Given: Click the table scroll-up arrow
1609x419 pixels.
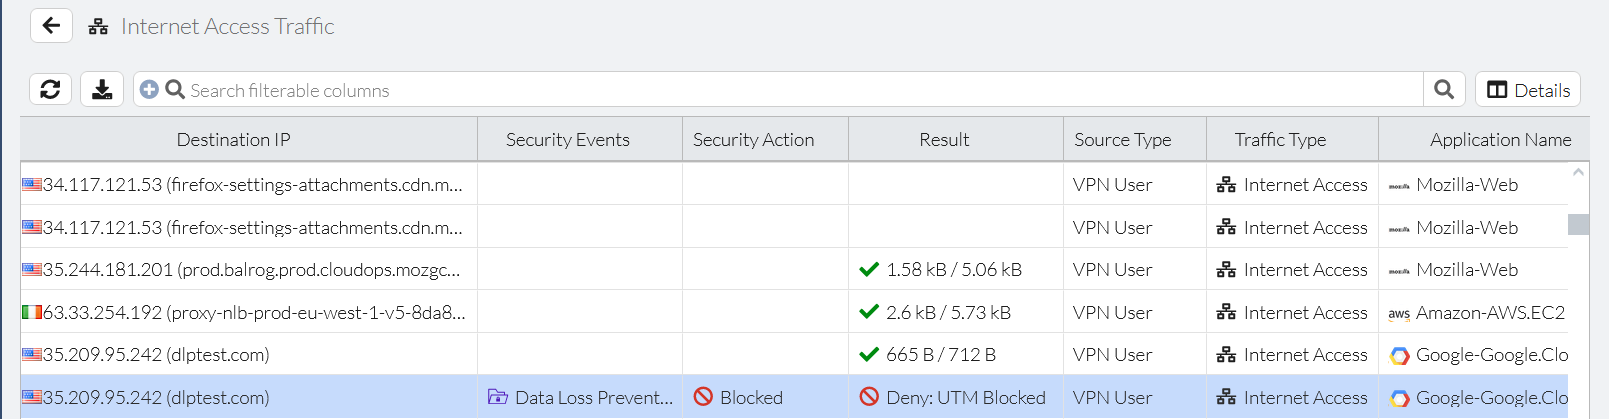Looking at the screenshot, I should point(1578,172).
